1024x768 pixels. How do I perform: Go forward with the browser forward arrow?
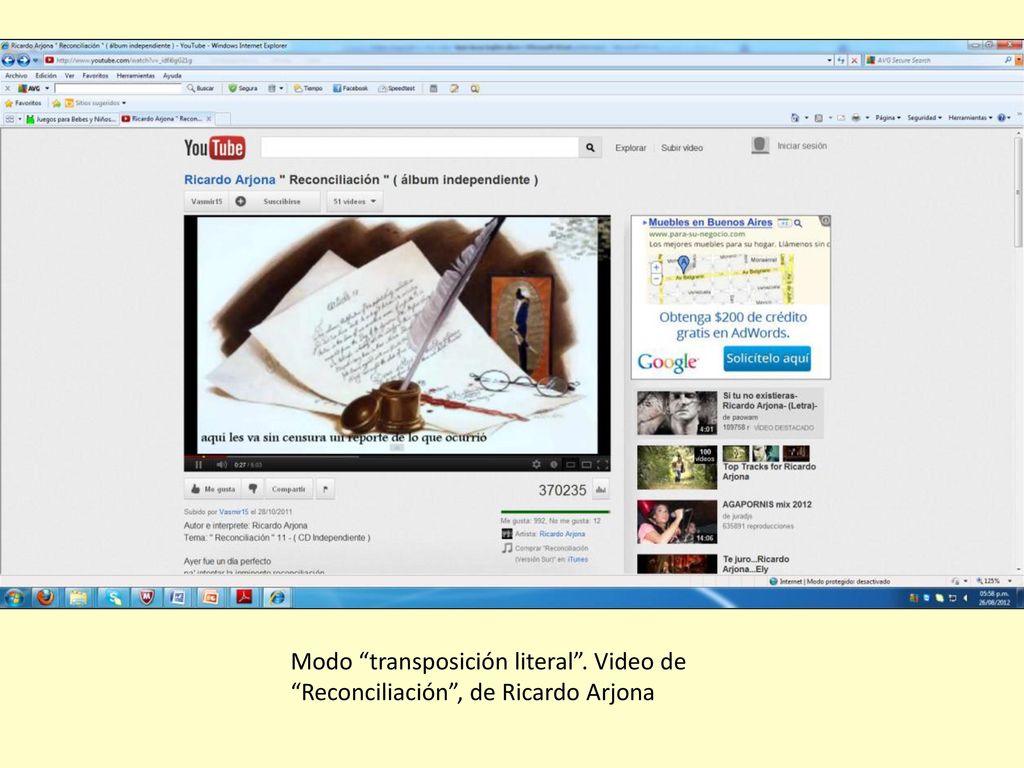pos(23,61)
